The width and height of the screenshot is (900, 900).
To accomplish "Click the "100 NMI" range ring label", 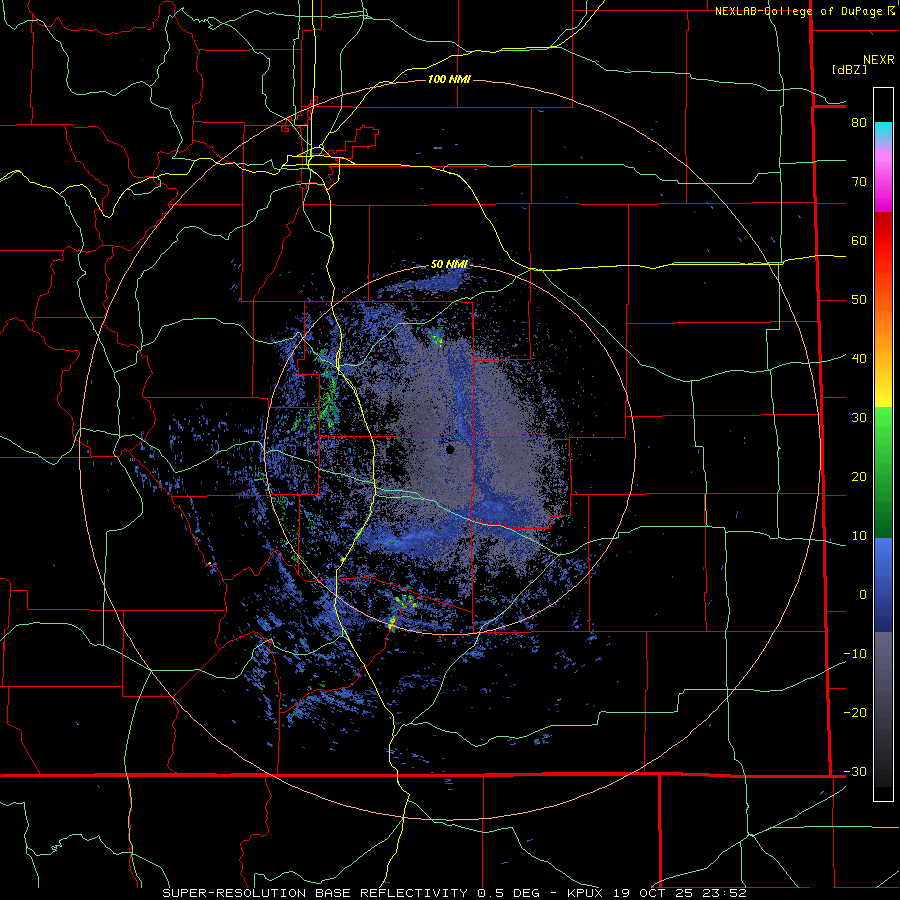I will click(449, 79).
